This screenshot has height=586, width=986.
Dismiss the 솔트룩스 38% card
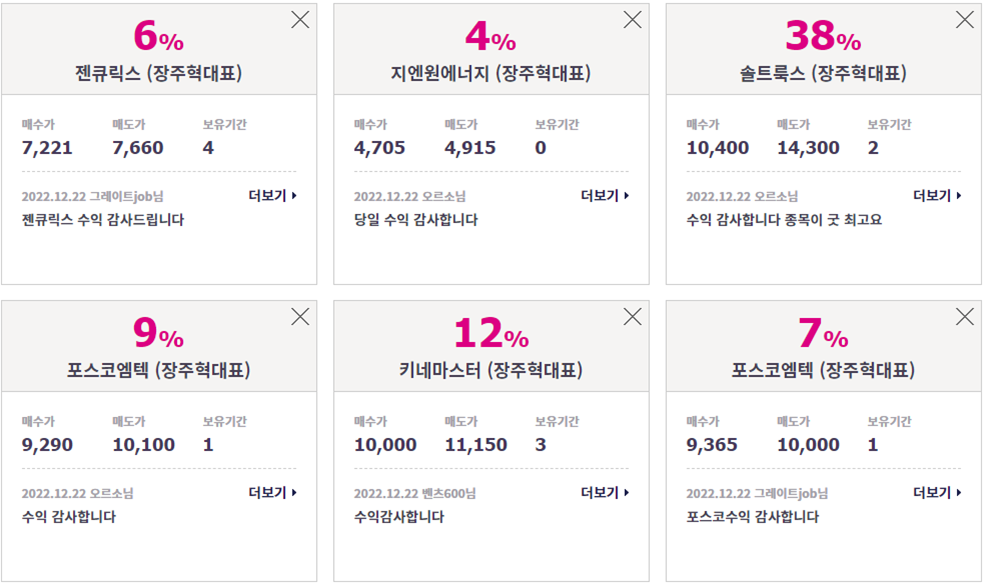click(x=964, y=20)
